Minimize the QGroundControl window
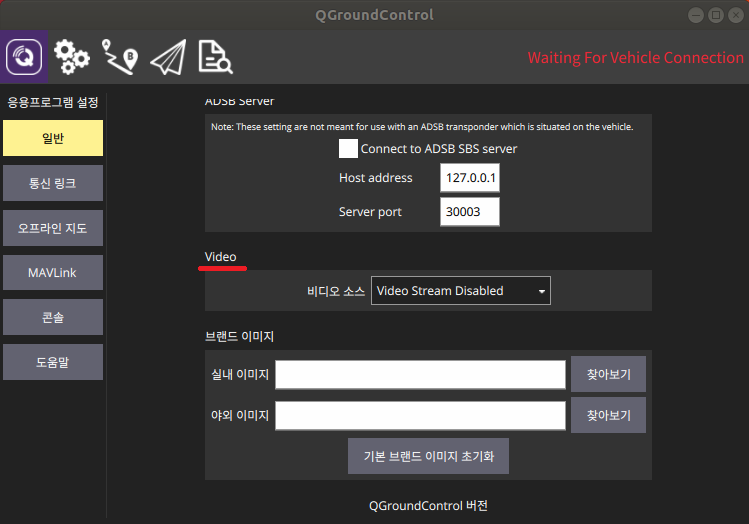The image size is (749, 524). click(x=696, y=15)
